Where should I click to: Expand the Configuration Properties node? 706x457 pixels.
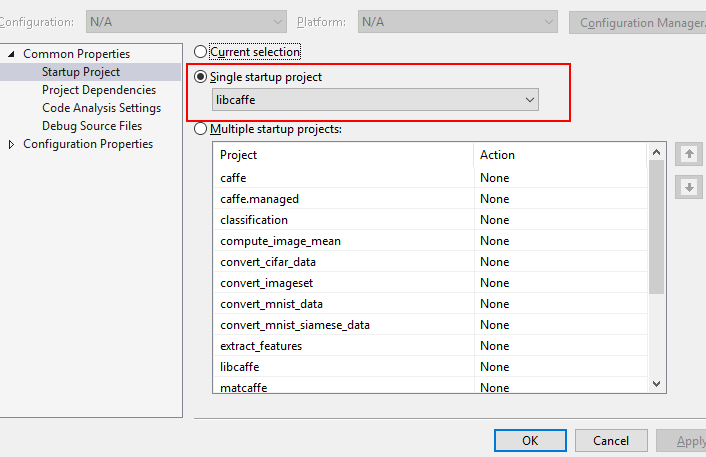click(x=11, y=144)
